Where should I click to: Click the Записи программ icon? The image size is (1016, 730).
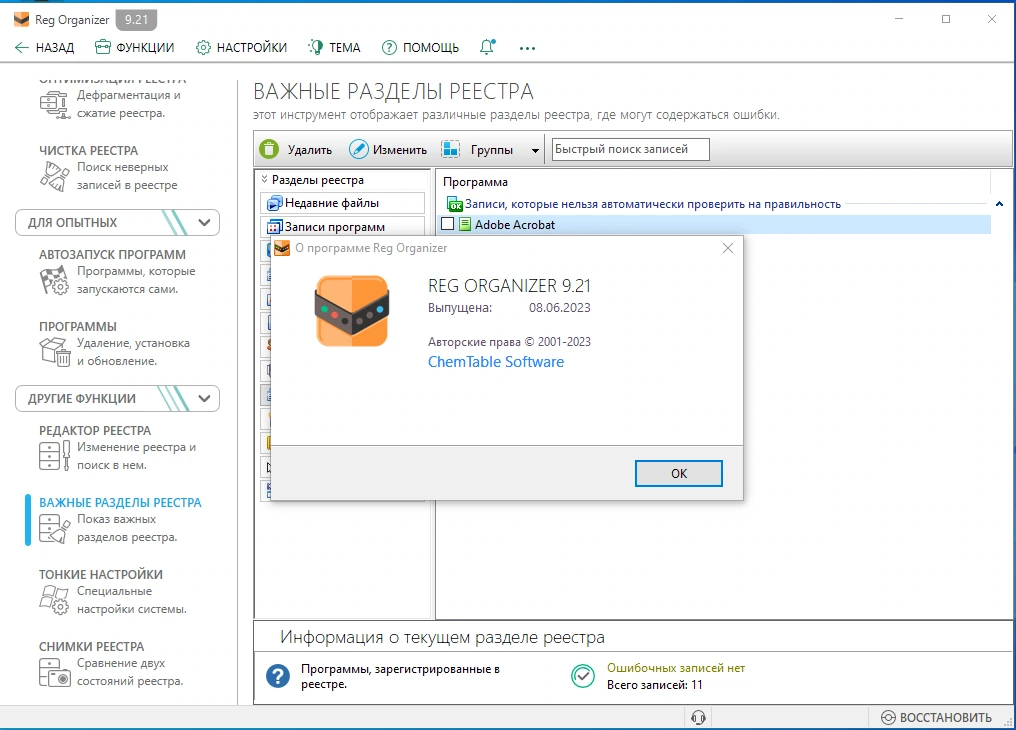click(x=275, y=227)
